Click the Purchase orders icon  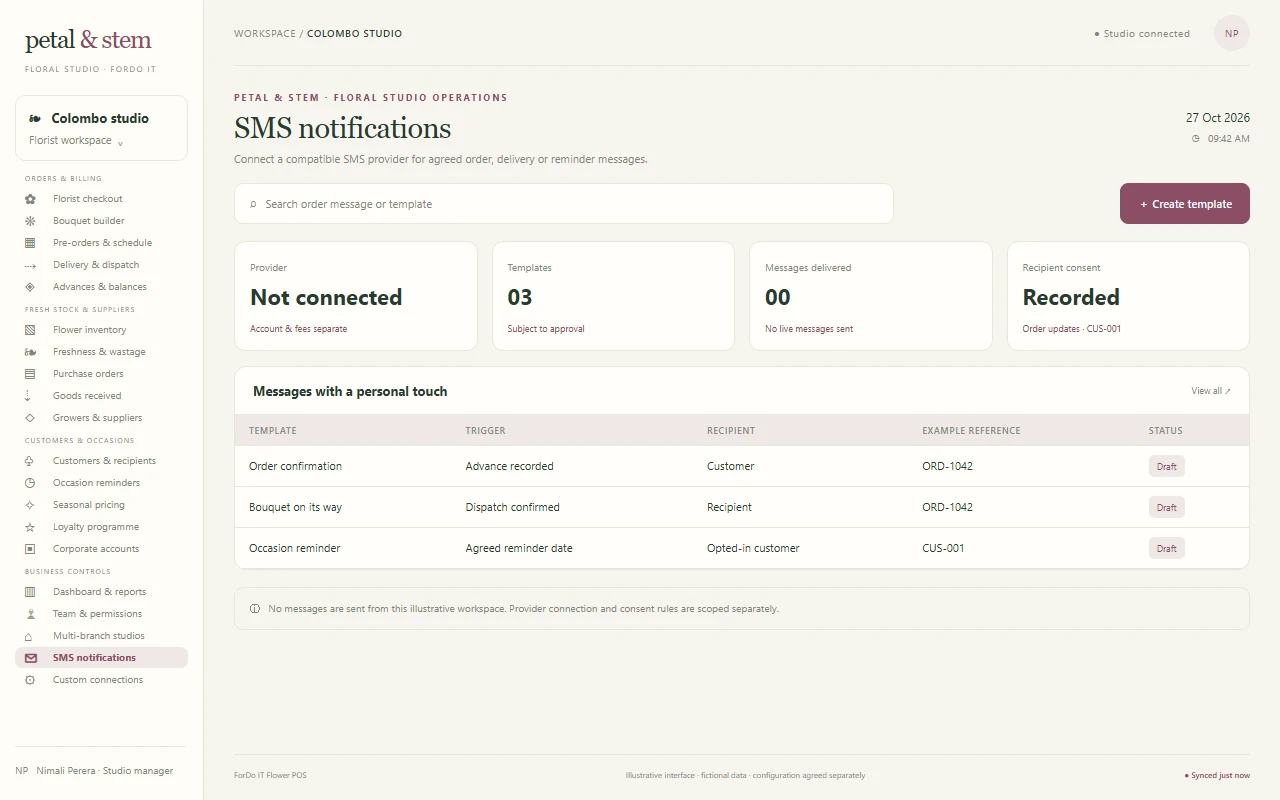(30, 374)
